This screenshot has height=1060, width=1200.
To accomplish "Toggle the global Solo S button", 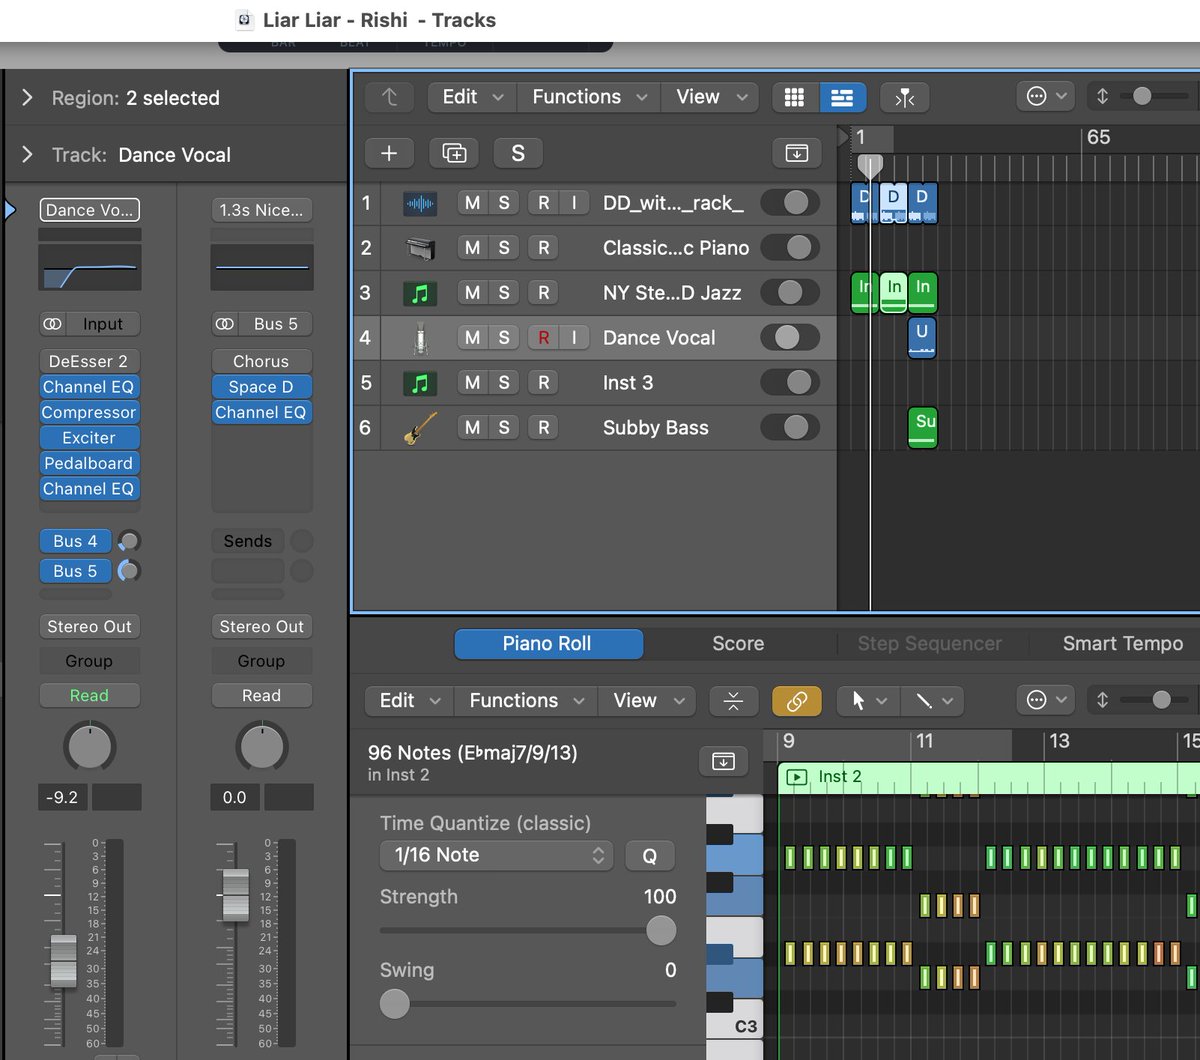I will pos(518,153).
